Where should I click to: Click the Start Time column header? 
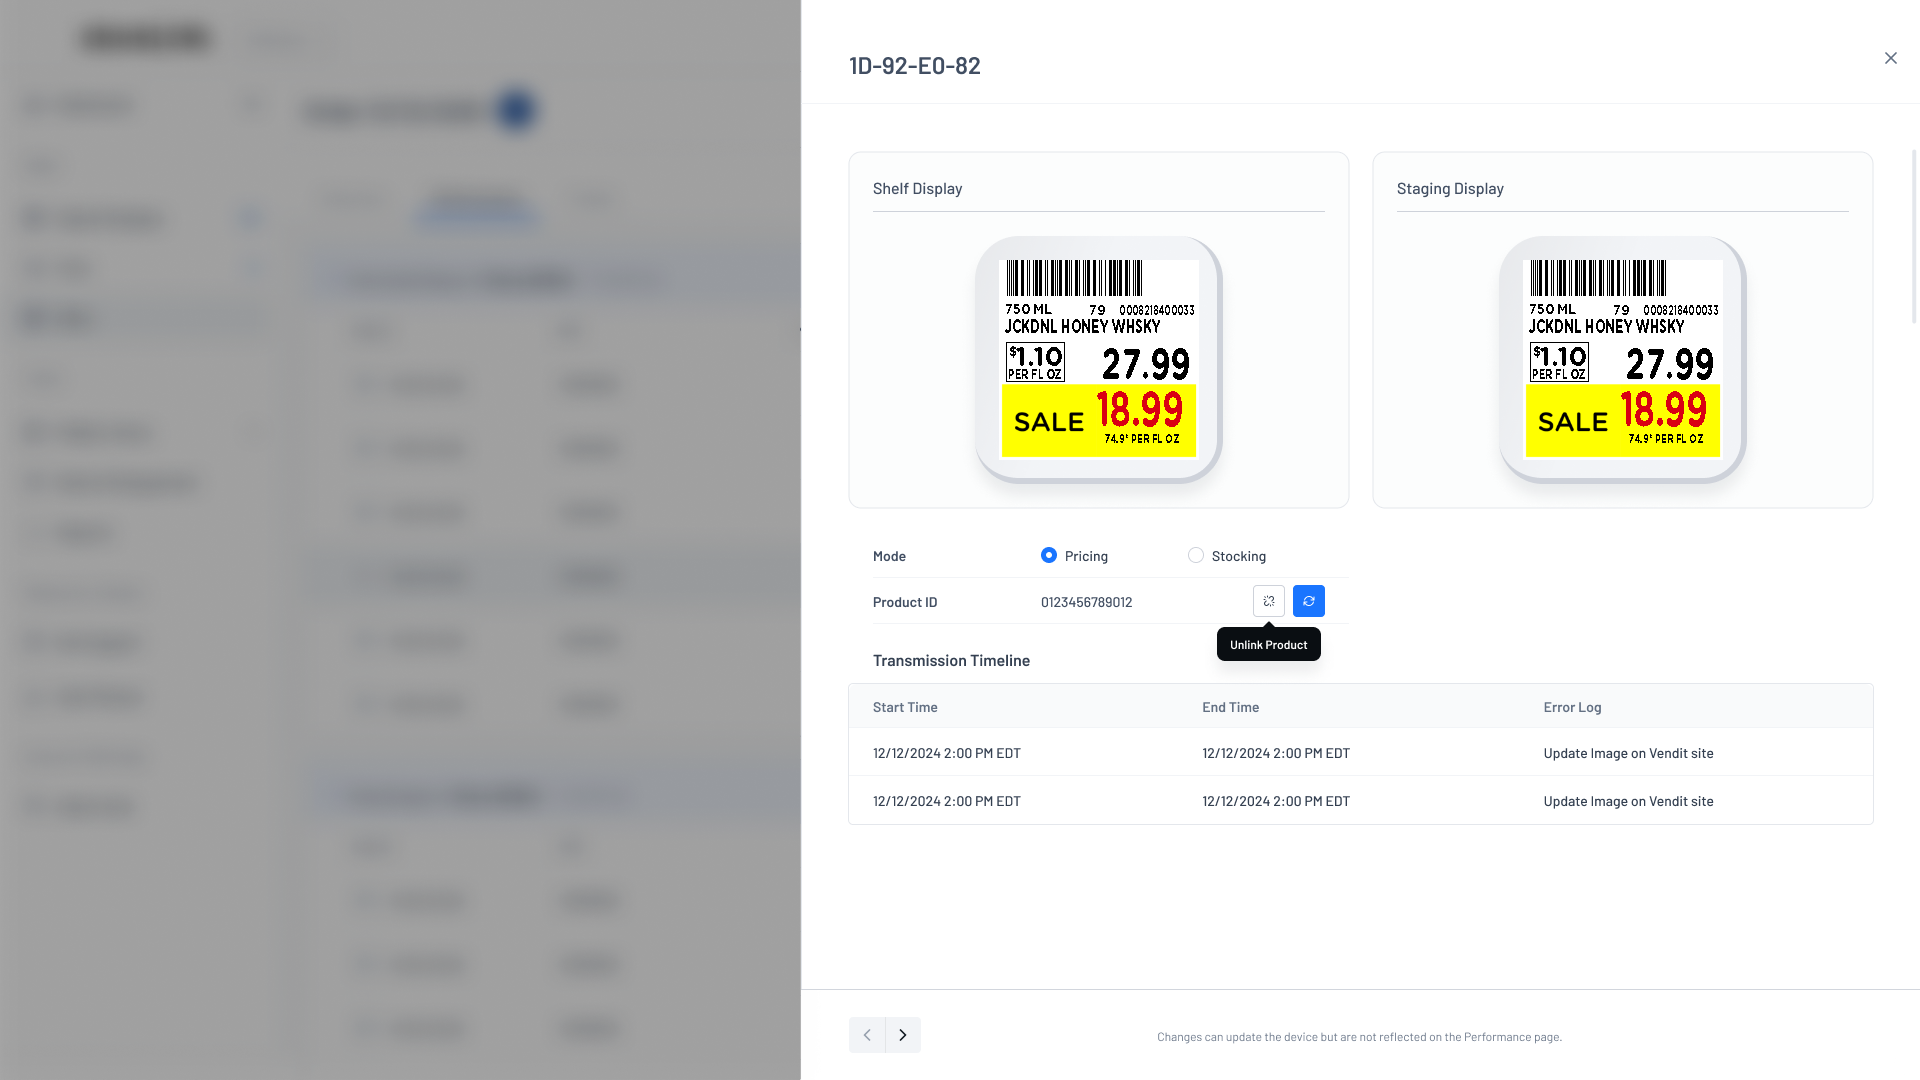coord(905,707)
